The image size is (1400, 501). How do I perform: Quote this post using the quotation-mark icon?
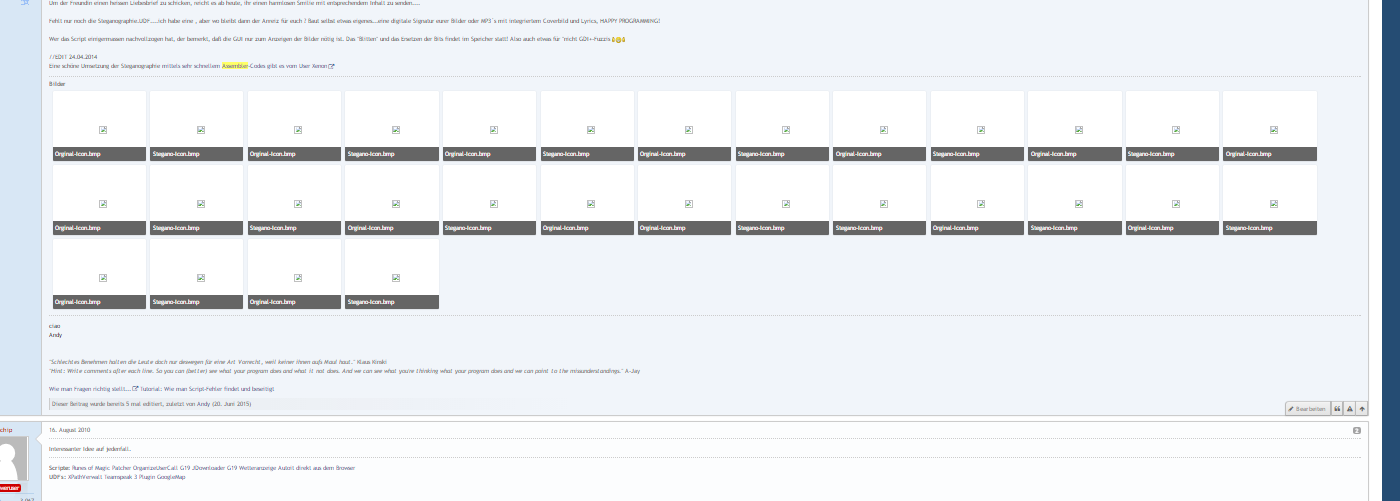tap(1337, 408)
